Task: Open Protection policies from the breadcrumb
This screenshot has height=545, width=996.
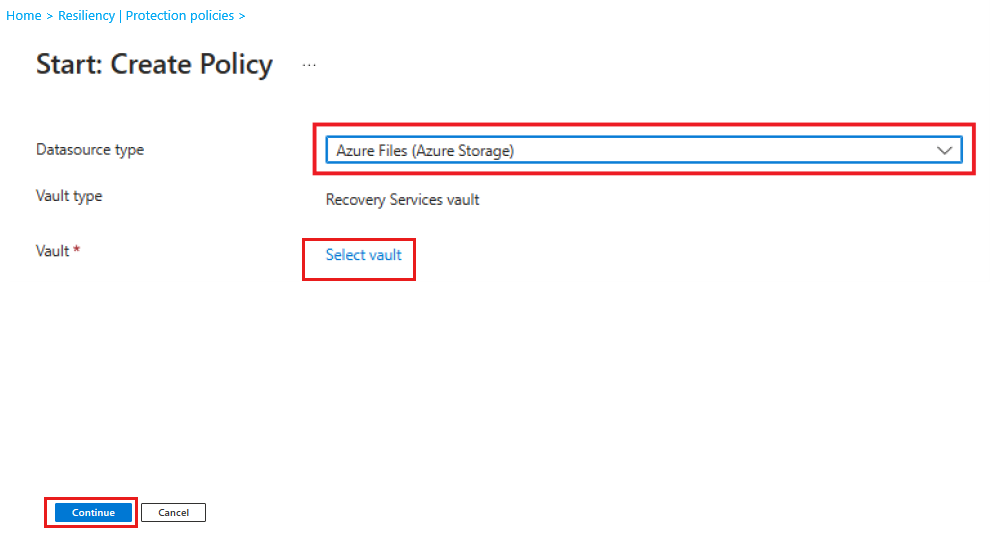Action: pos(180,16)
